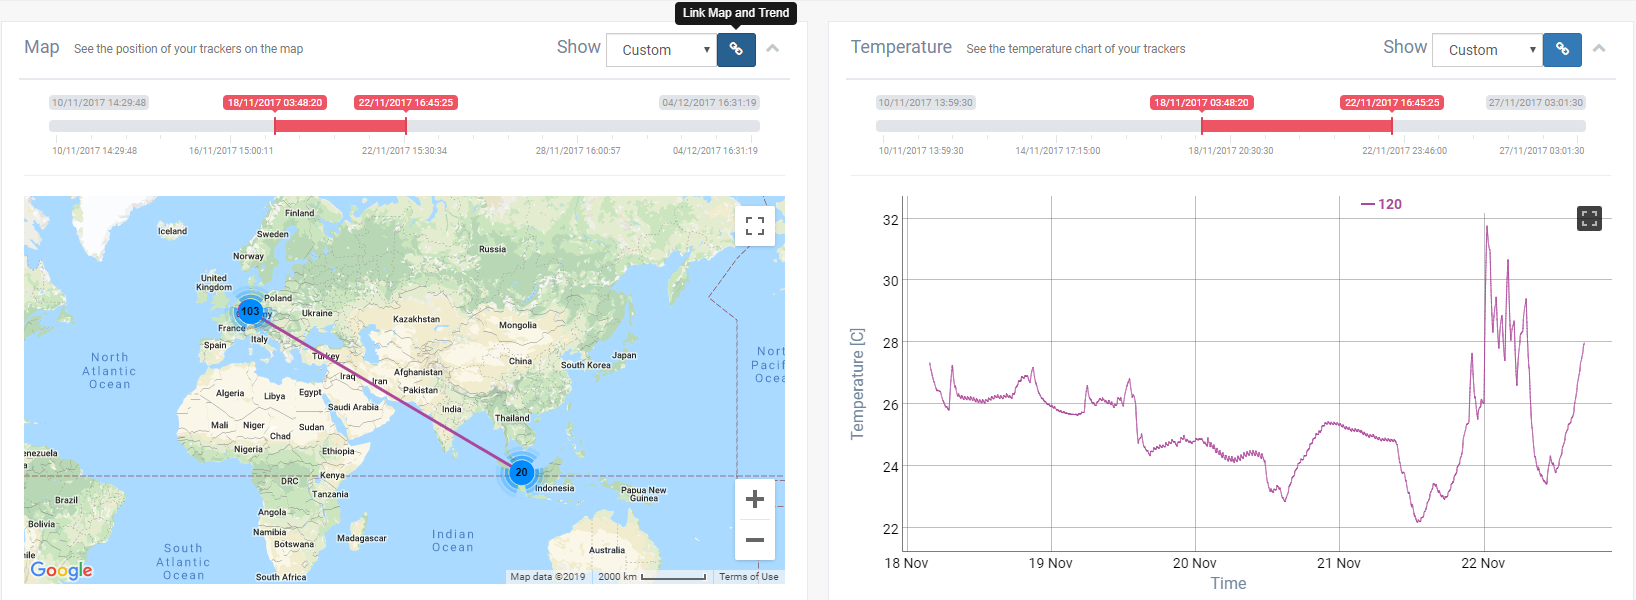Click Map slider end handle 22/11/2017 16:45:25
This screenshot has height=600, width=1636.
click(406, 126)
